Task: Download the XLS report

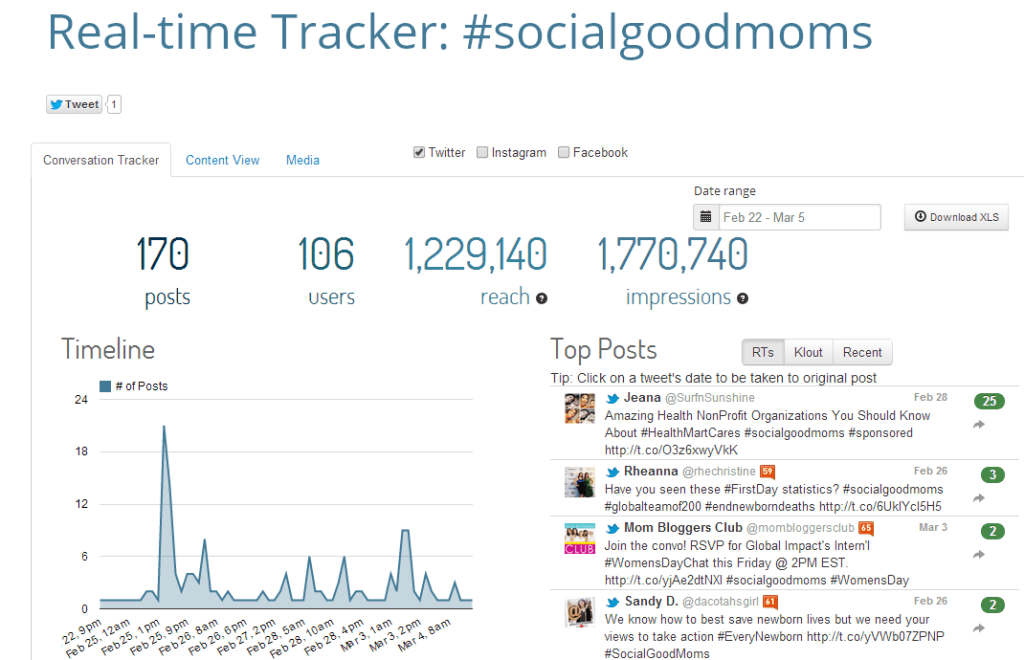Action: pos(956,217)
